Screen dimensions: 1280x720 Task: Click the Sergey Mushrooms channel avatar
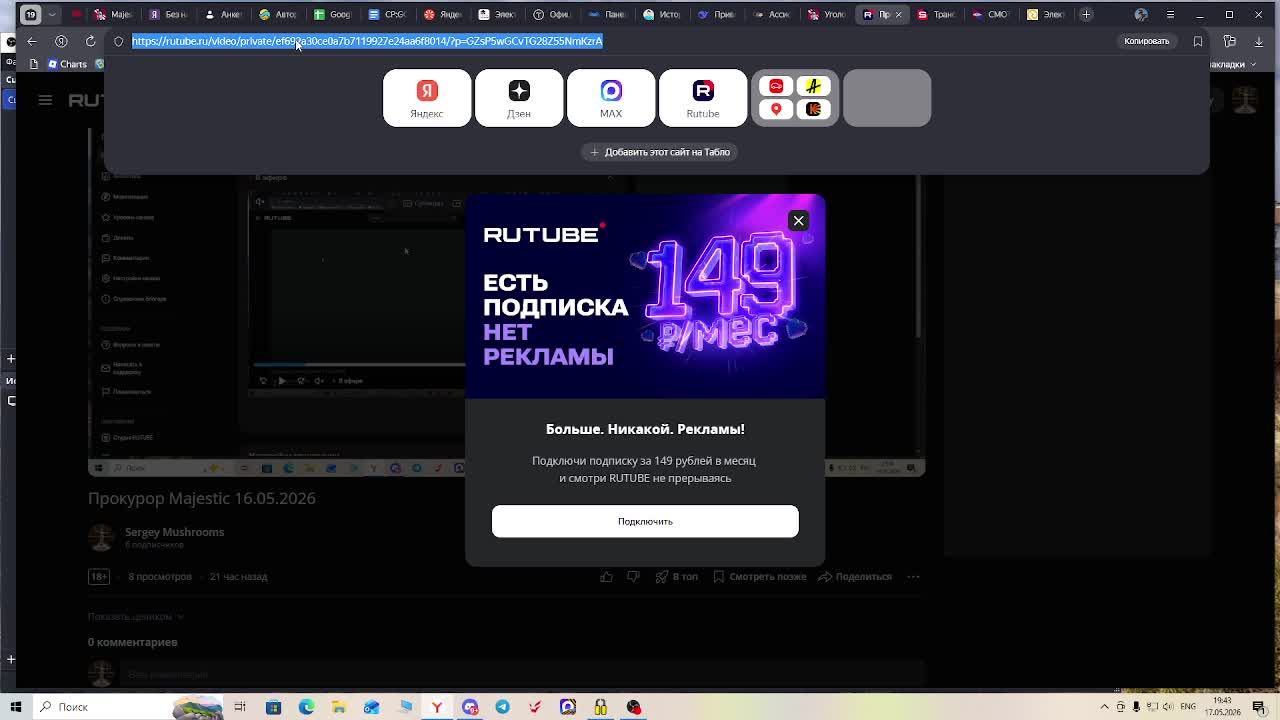[101, 537]
